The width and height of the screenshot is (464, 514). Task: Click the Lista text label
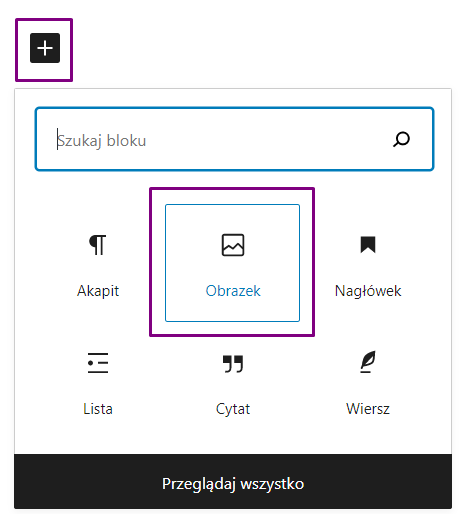[98, 409]
